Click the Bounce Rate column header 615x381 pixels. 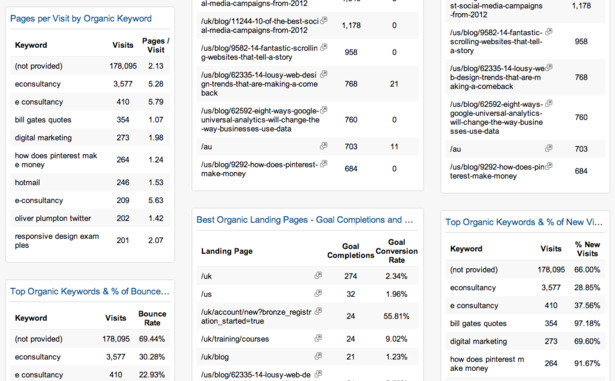[x=152, y=318]
